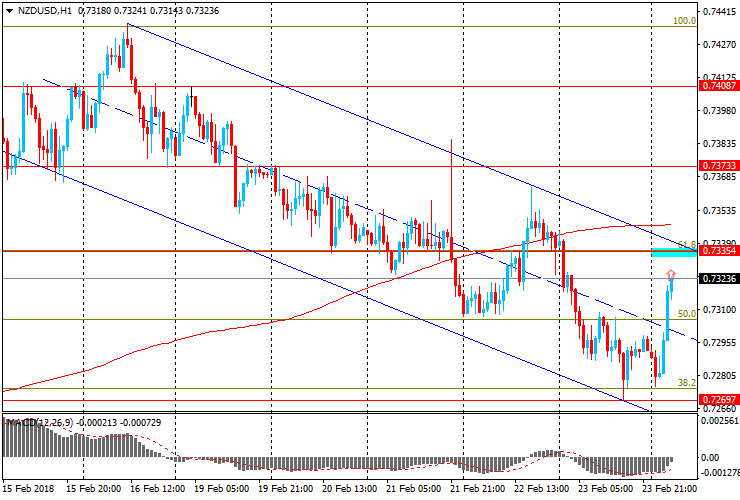Click the 20 Feb 13:00 time label
Image resolution: width=740 pixels, height=500 pixels.
[x=349, y=488]
